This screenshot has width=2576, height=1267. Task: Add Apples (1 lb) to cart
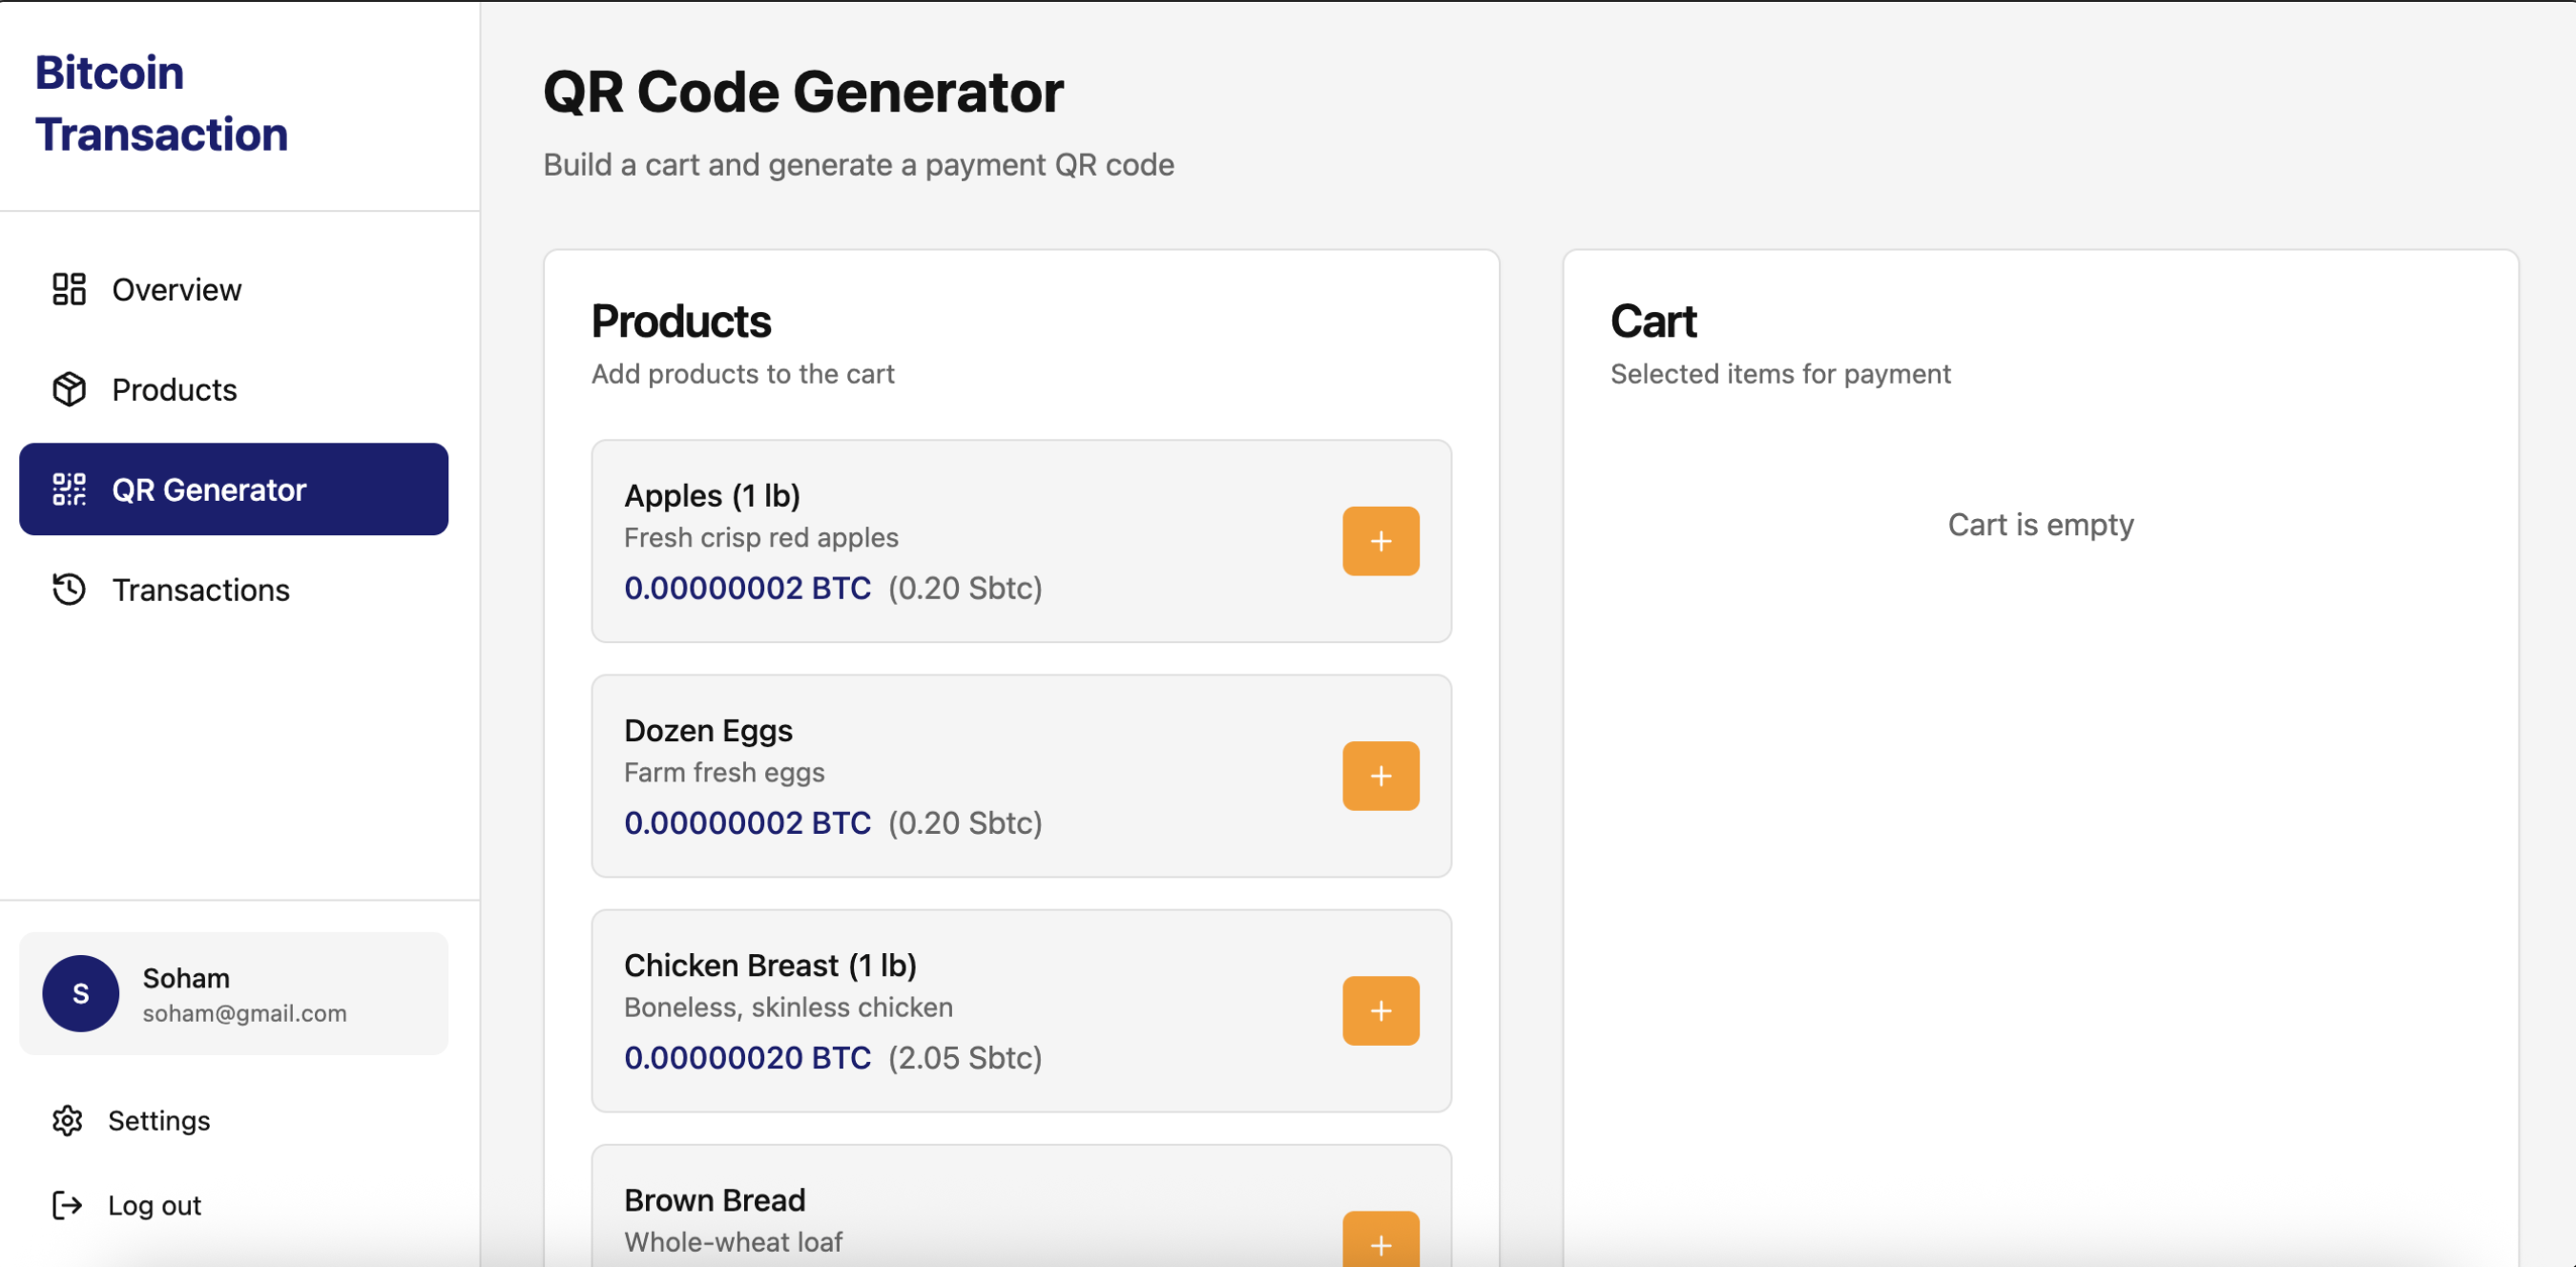(x=1380, y=541)
